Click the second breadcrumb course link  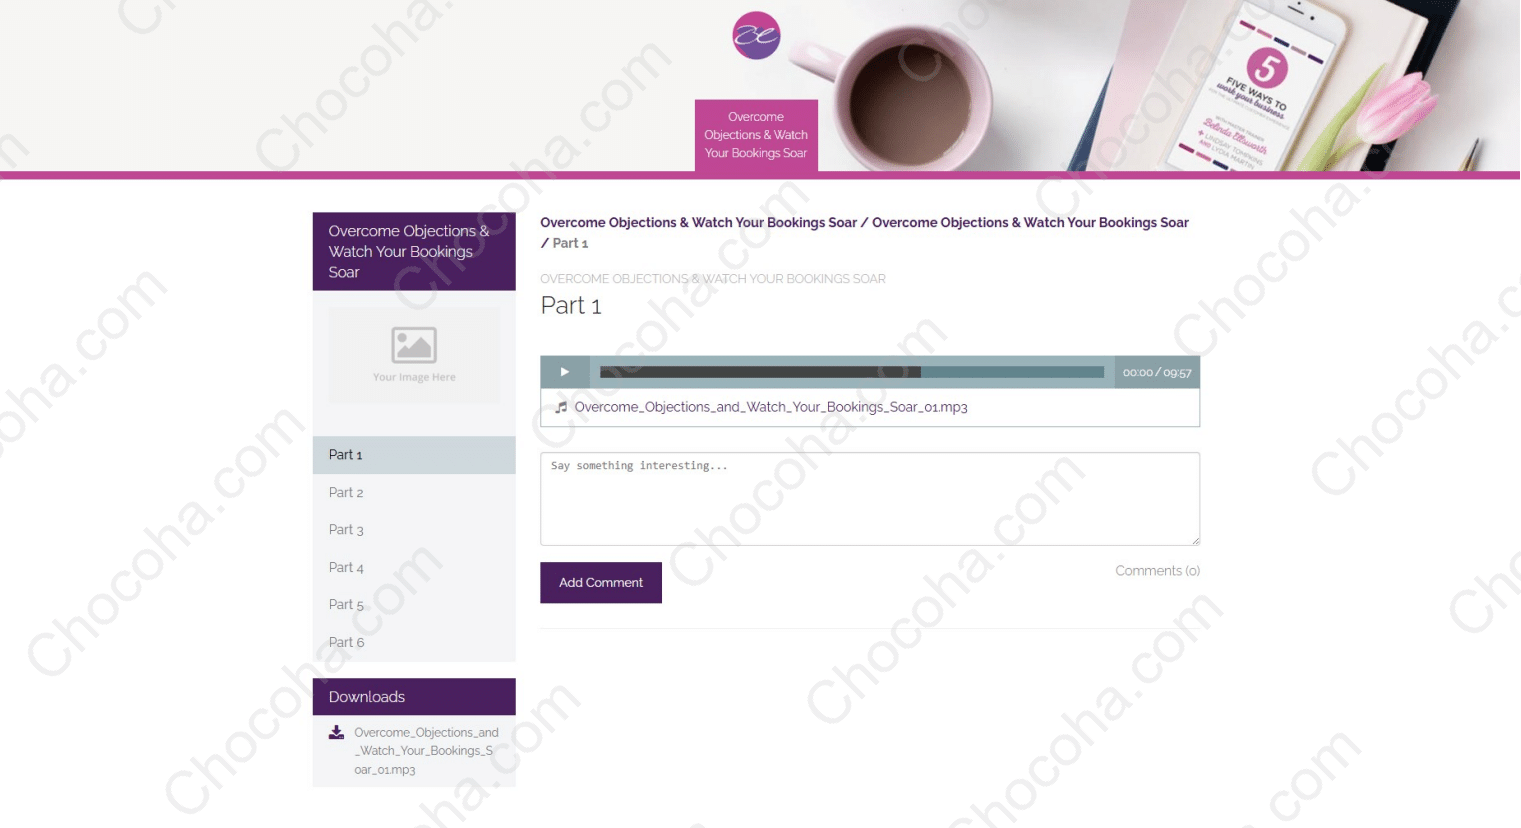[1030, 223]
